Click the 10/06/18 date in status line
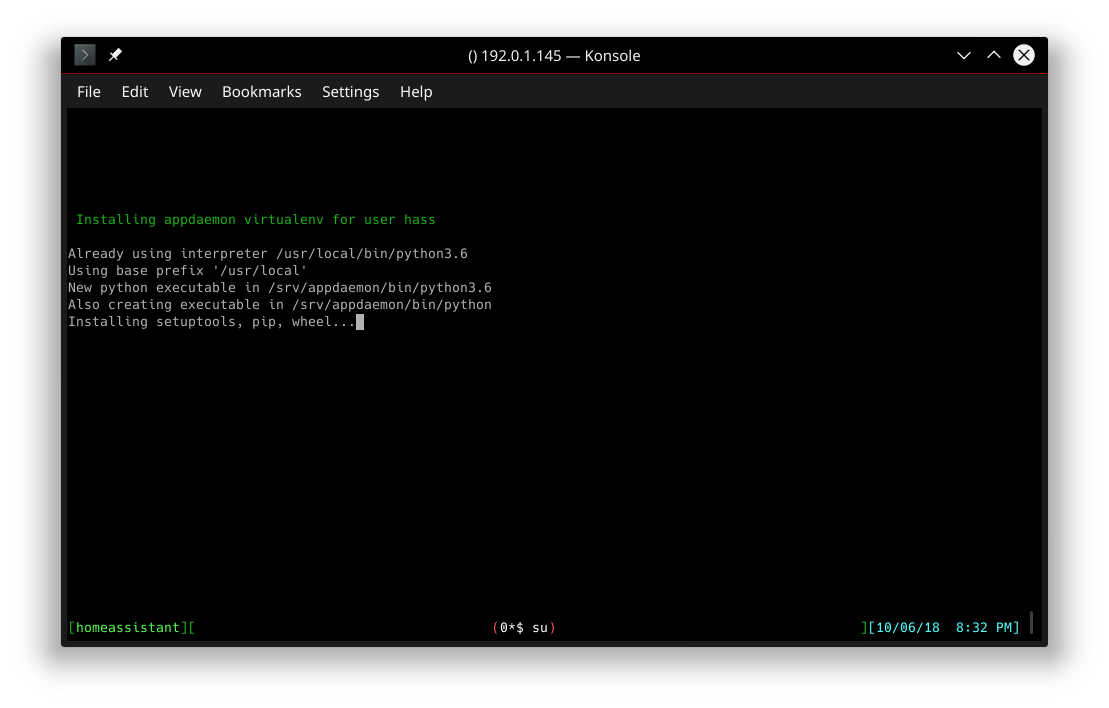Viewport: 1109px width, 708px height. pos(908,627)
